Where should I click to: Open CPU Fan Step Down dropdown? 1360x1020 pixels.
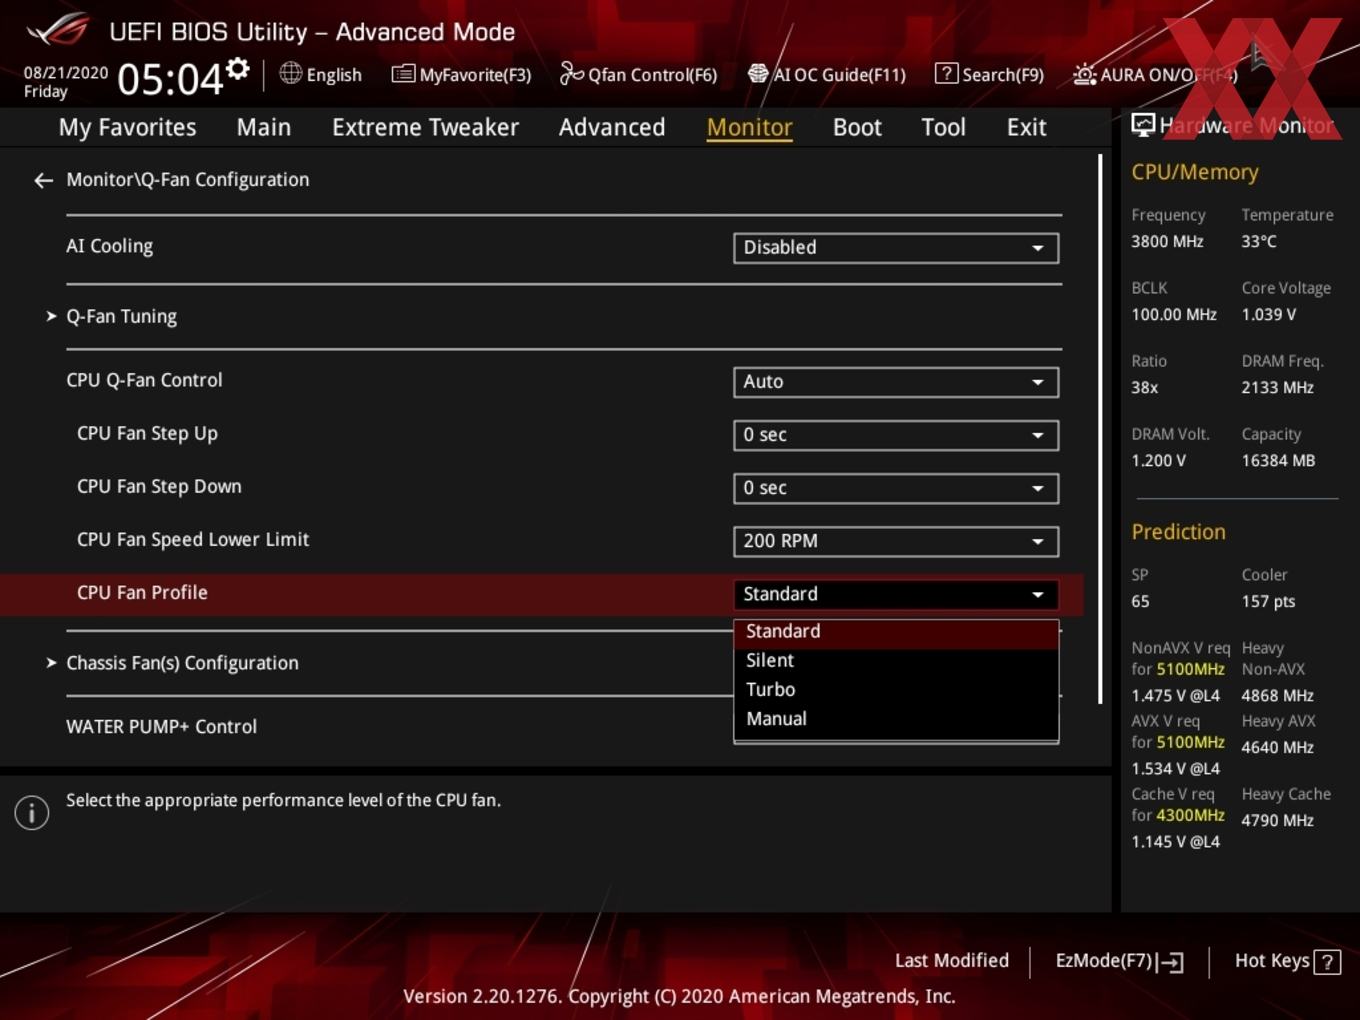[x=896, y=488]
